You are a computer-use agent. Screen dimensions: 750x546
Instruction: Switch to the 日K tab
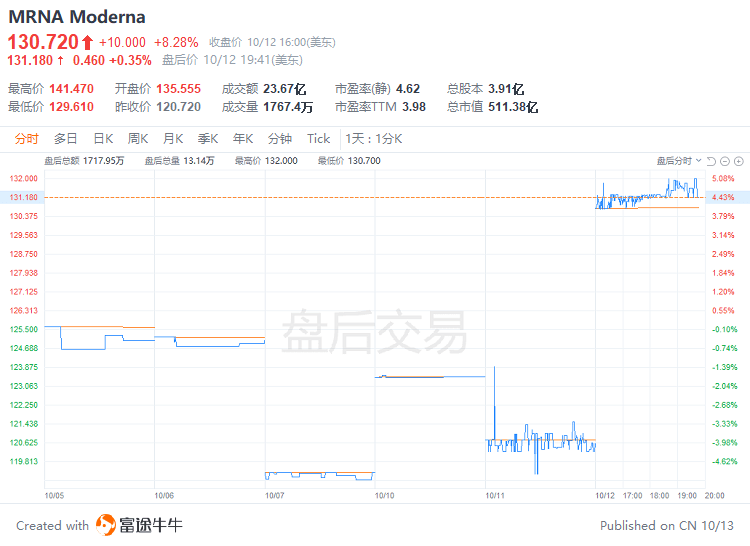point(103,139)
